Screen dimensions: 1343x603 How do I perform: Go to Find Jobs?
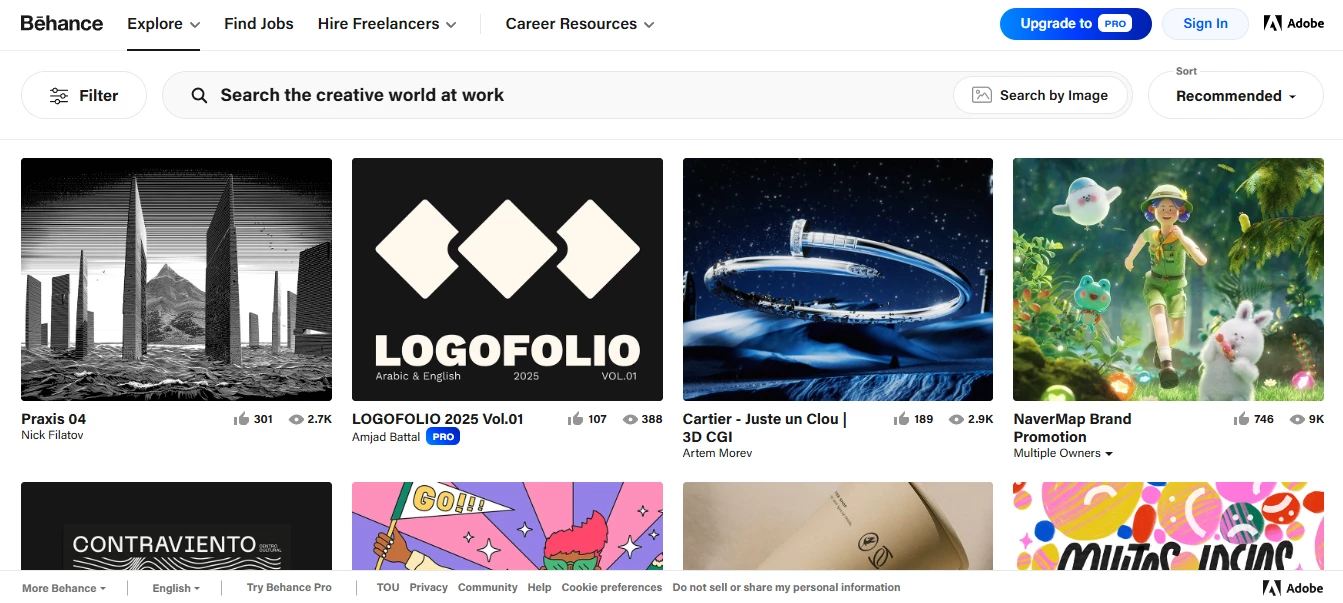(x=259, y=24)
